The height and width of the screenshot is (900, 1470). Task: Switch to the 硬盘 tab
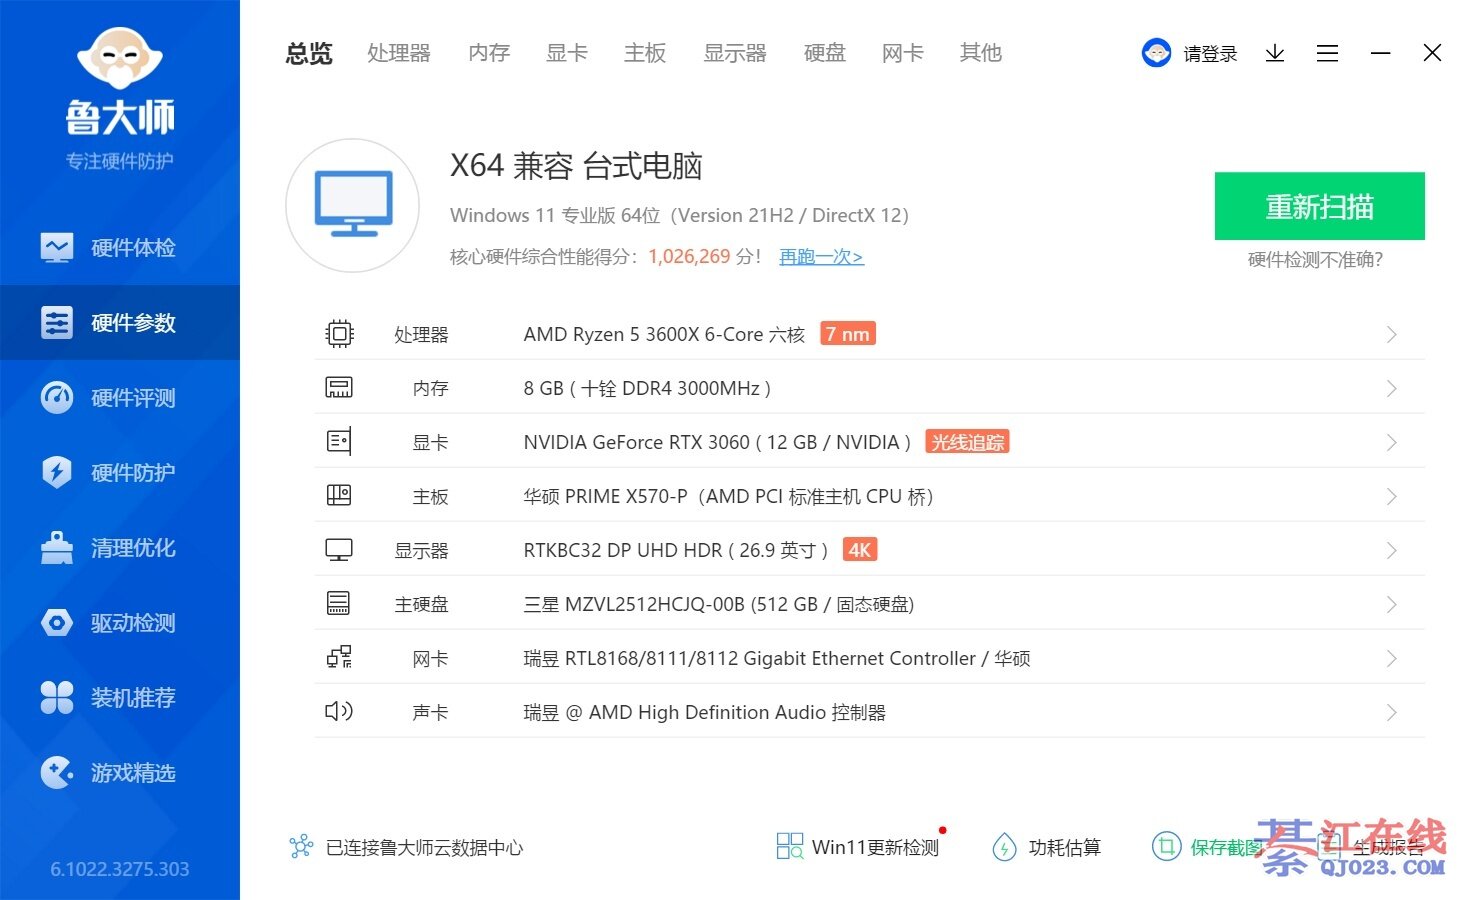(x=824, y=53)
